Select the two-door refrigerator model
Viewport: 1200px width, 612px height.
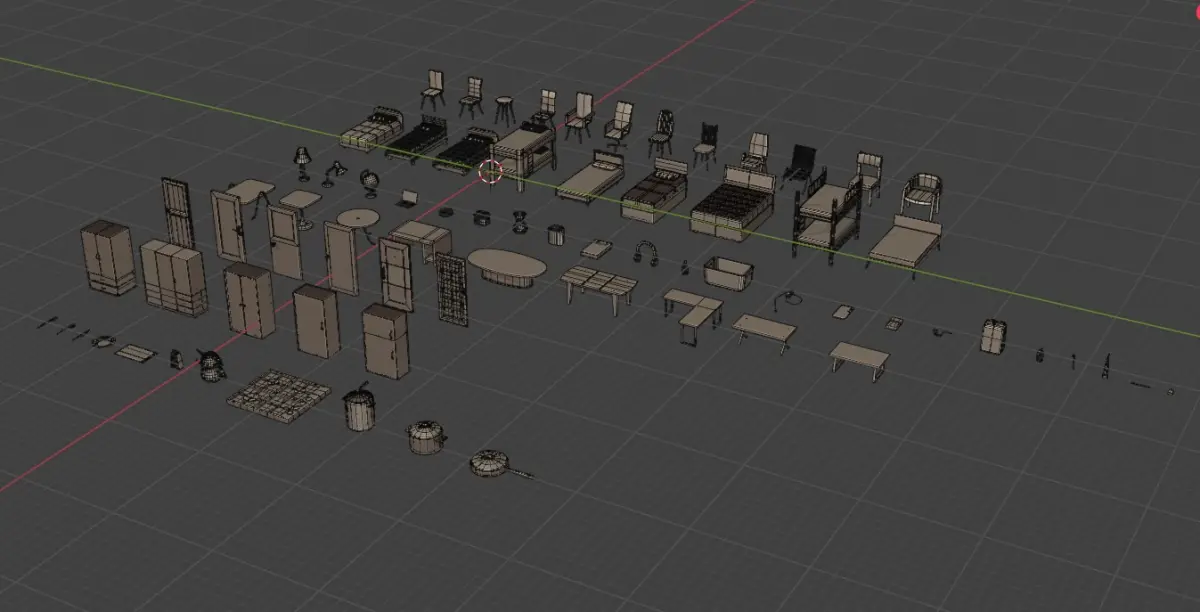coord(386,342)
